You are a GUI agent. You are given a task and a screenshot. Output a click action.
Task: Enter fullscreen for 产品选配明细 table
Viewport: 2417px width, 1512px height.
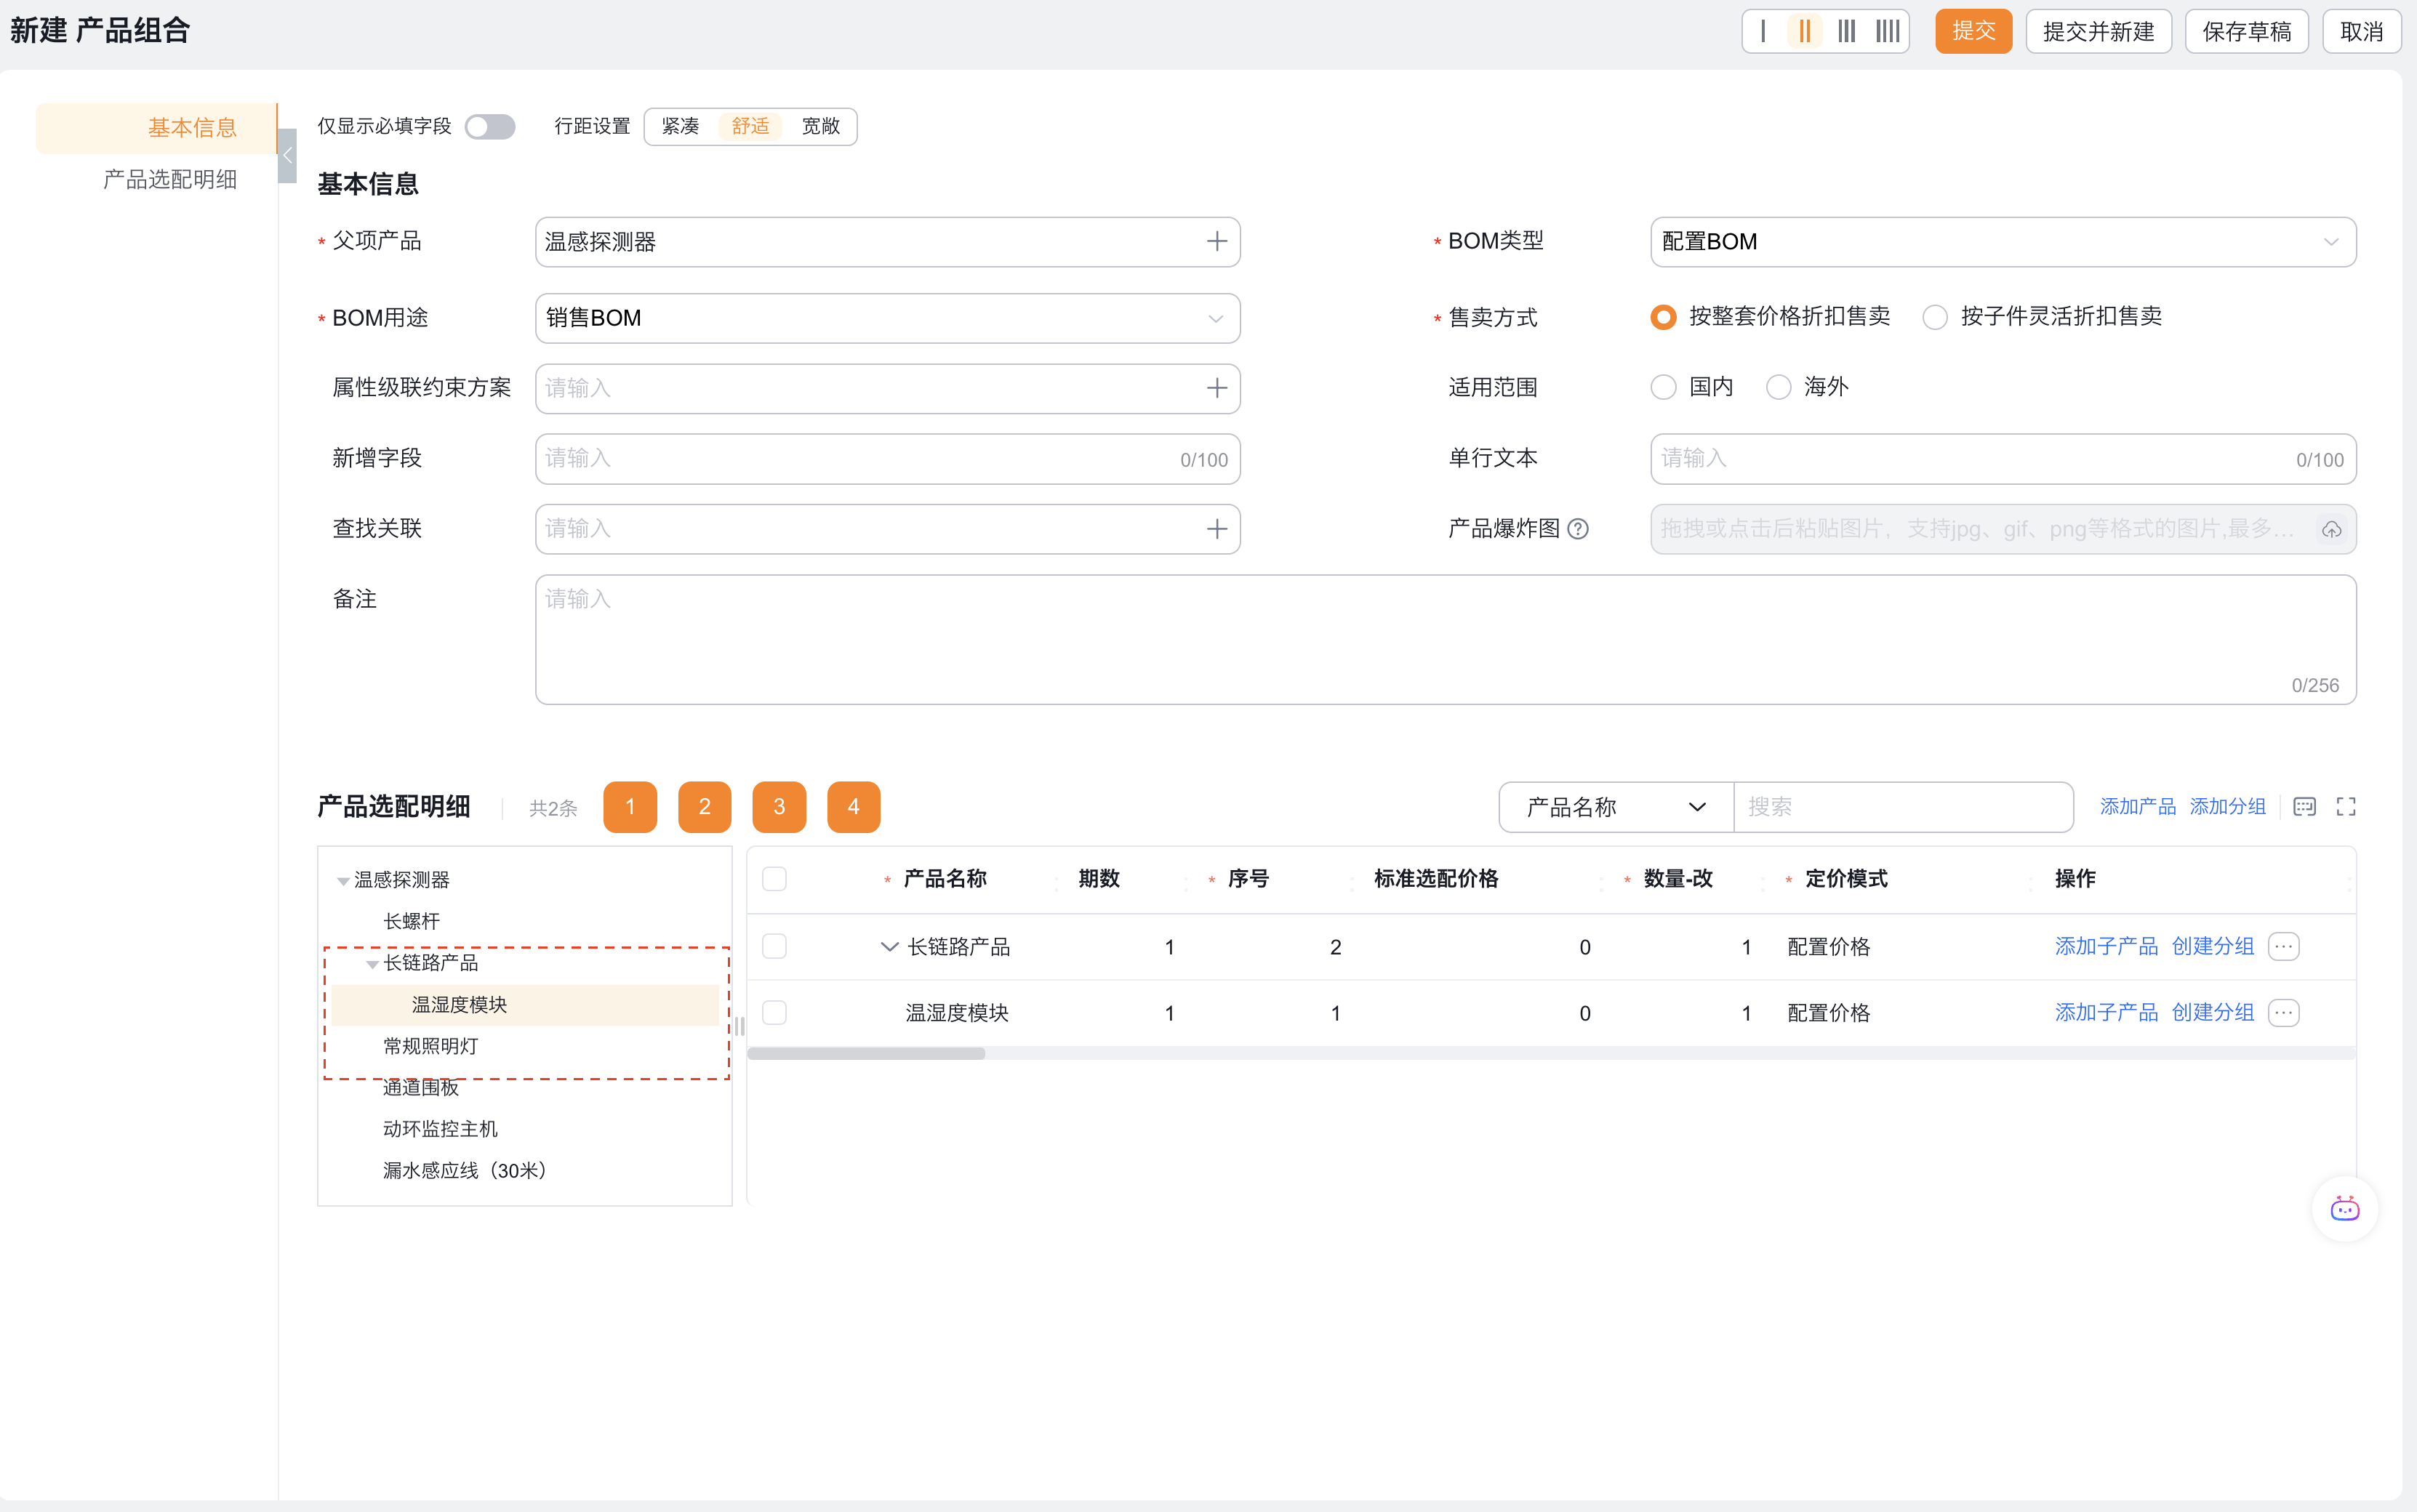point(2346,807)
